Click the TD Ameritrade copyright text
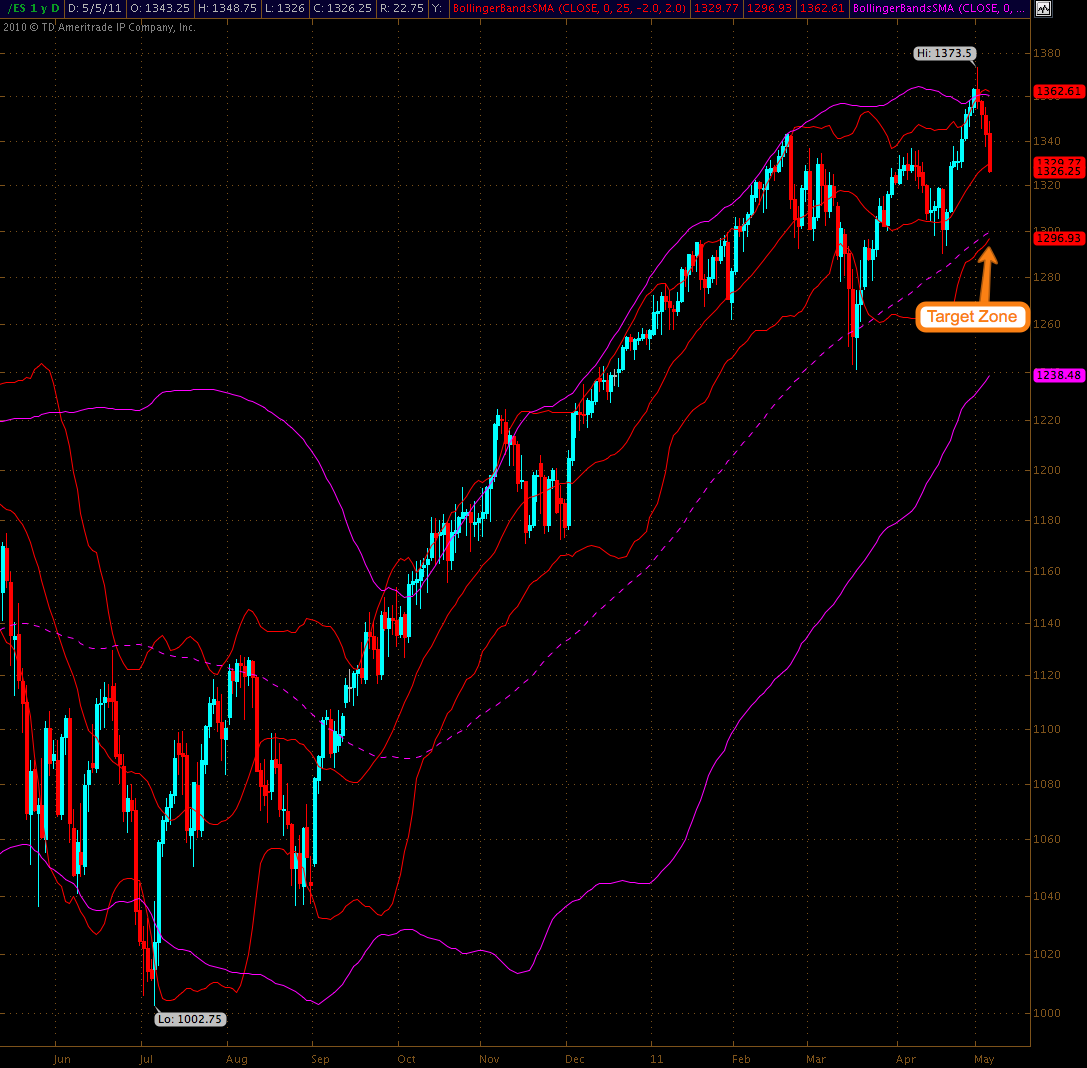This screenshot has width=1087, height=1068. 99,27
